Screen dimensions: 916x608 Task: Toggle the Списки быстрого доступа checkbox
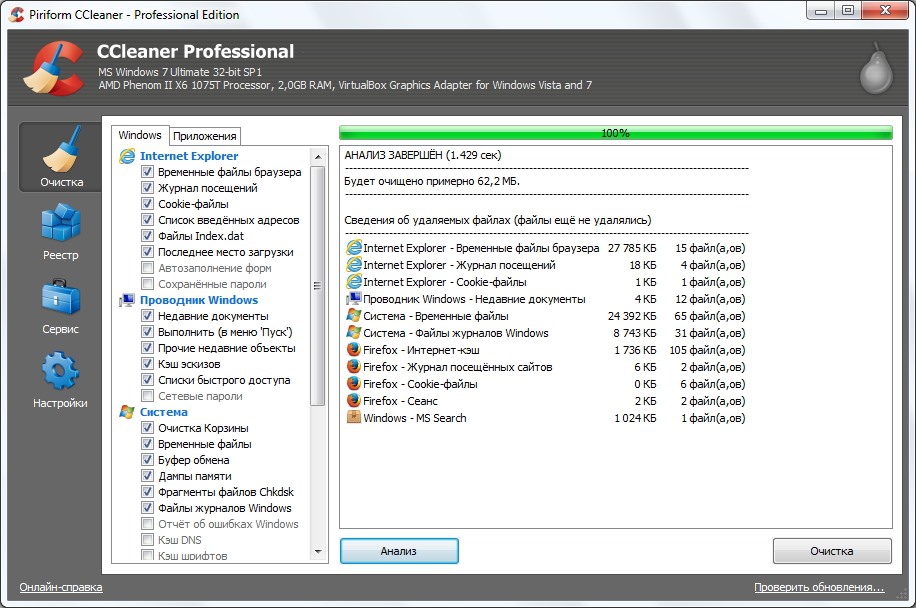click(x=148, y=380)
